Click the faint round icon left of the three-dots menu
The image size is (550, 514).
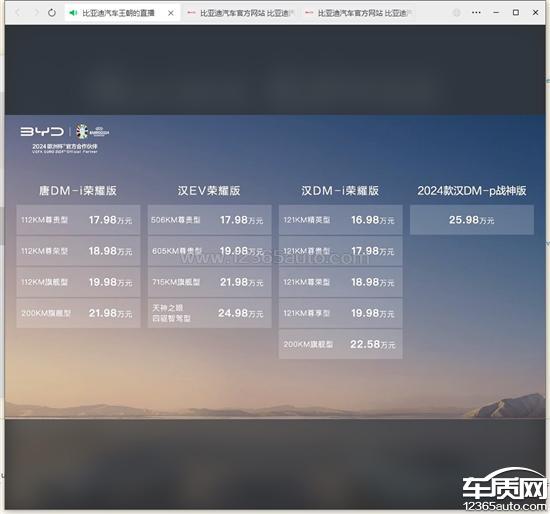[456, 13]
